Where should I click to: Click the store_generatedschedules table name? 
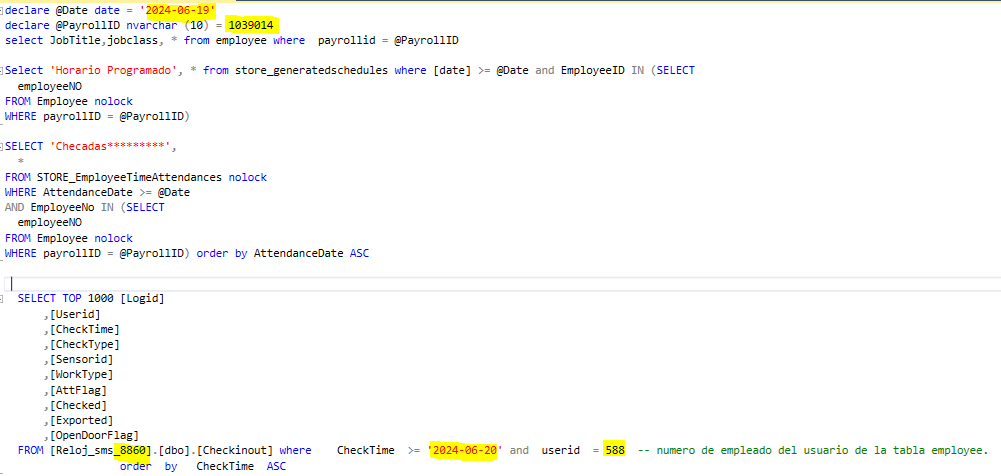point(311,71)
